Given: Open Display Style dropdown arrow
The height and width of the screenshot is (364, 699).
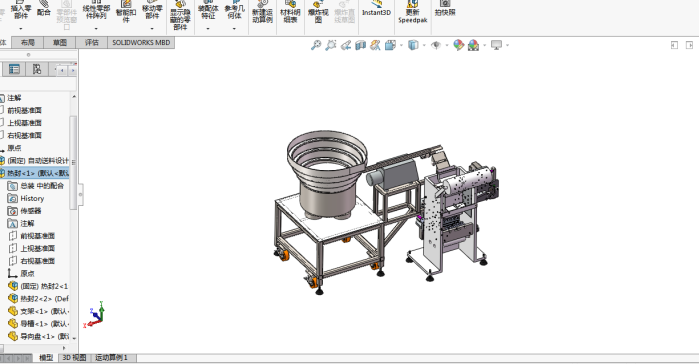Looking at the screenshot, I should 424,45.
